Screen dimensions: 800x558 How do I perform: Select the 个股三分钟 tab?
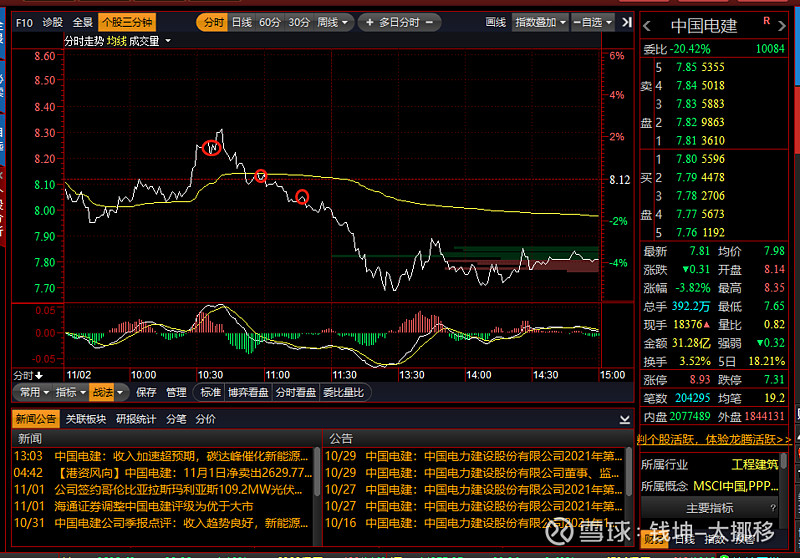point(127,23)
